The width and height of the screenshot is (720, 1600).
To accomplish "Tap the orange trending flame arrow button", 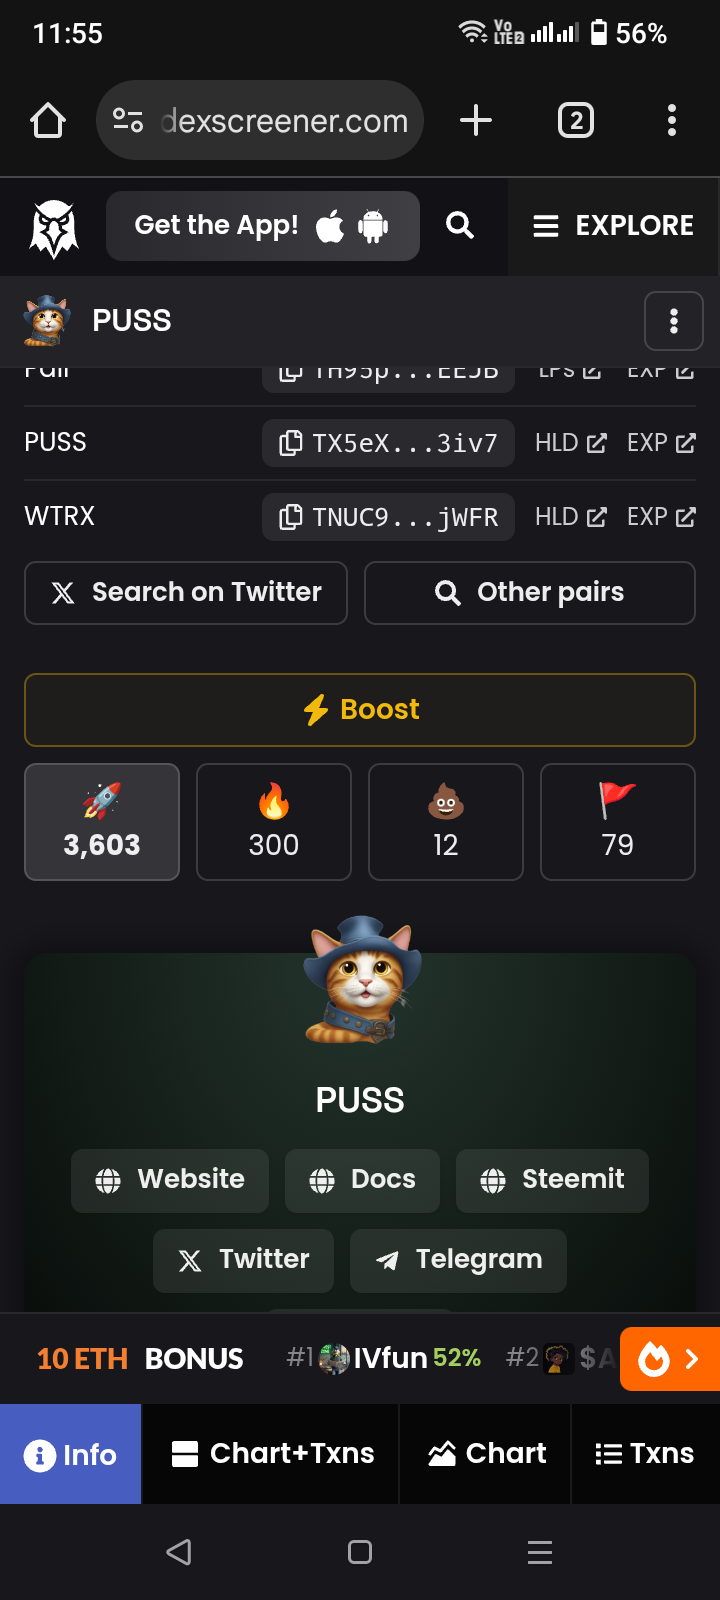I will tap(670, 1359).
